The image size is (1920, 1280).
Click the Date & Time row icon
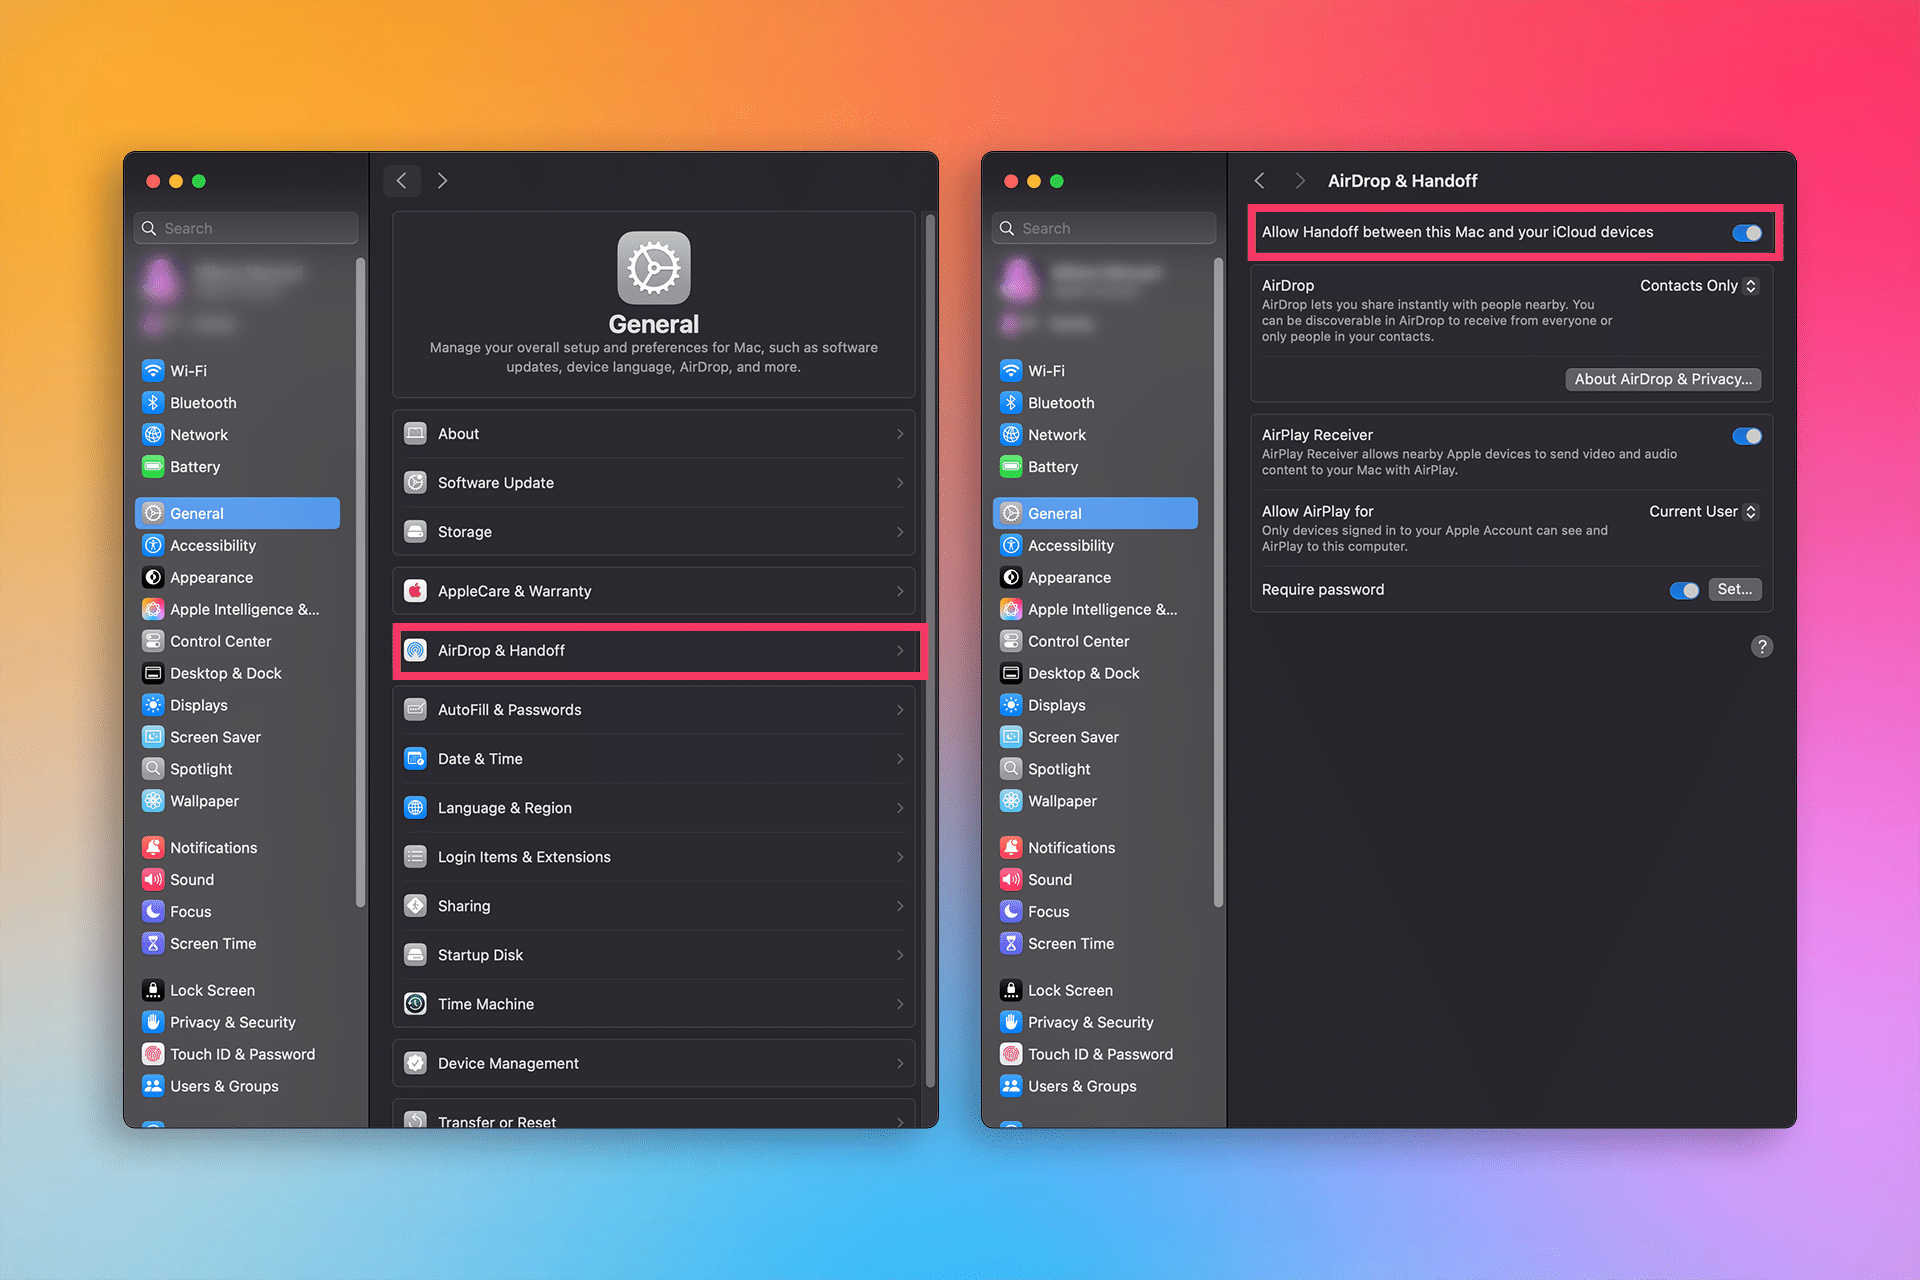click(x=416, y=759)
